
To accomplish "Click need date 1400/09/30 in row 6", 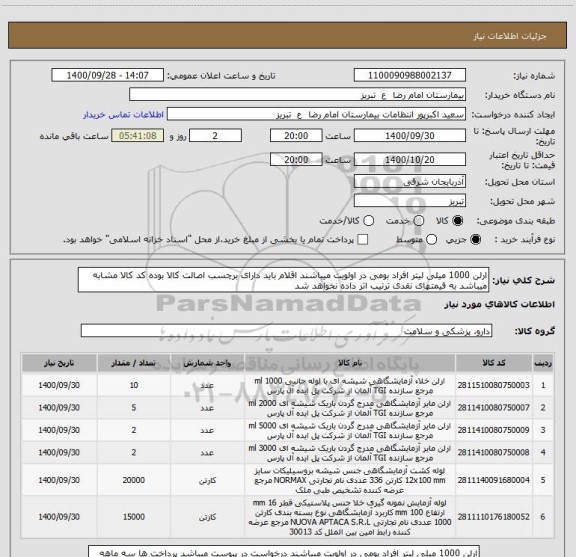I will pos(59,517).
